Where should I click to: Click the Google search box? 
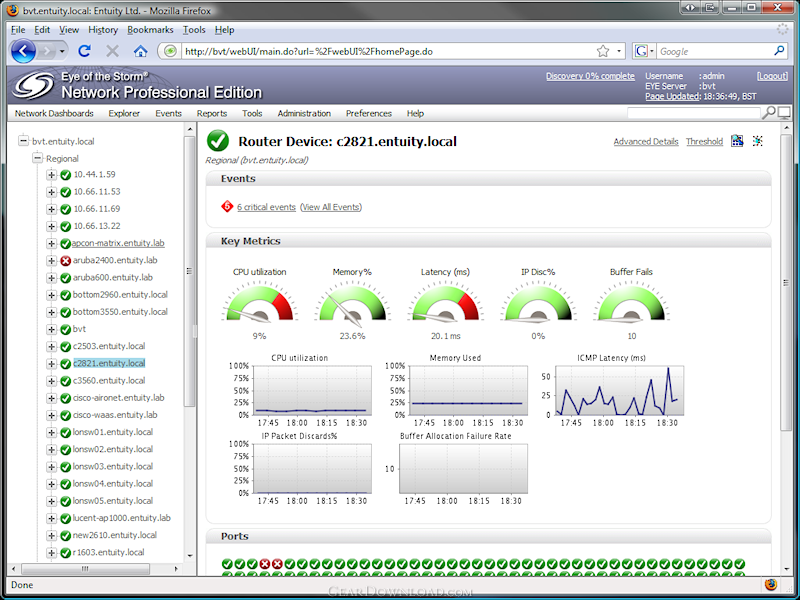click(x=714, y=51)
